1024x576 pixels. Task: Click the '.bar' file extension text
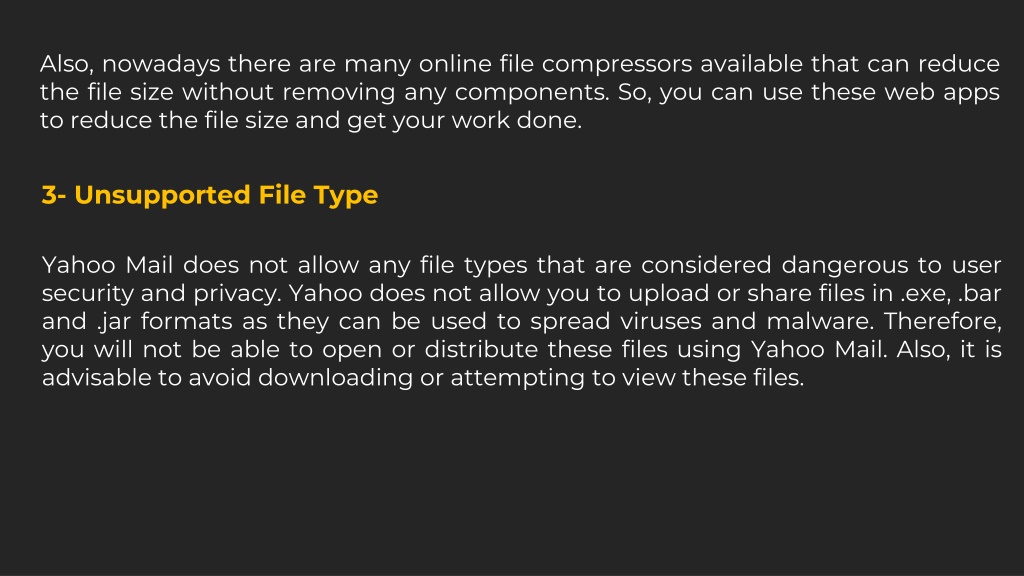click(x=980, y=293)
